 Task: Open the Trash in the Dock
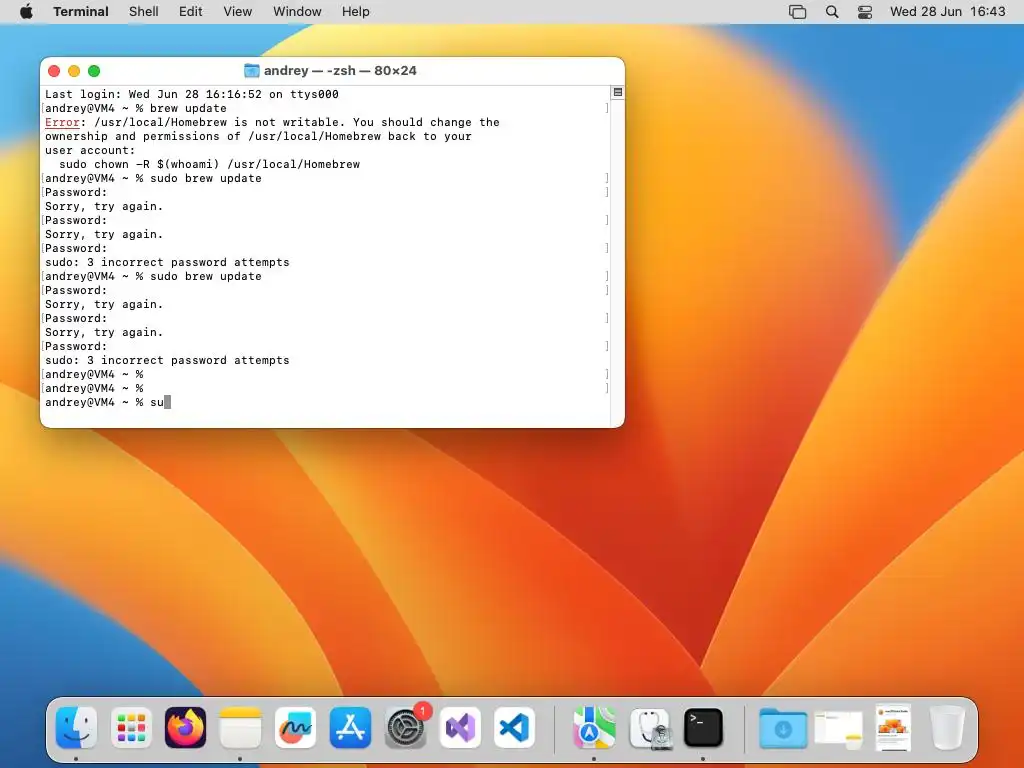tap(947, 727)
